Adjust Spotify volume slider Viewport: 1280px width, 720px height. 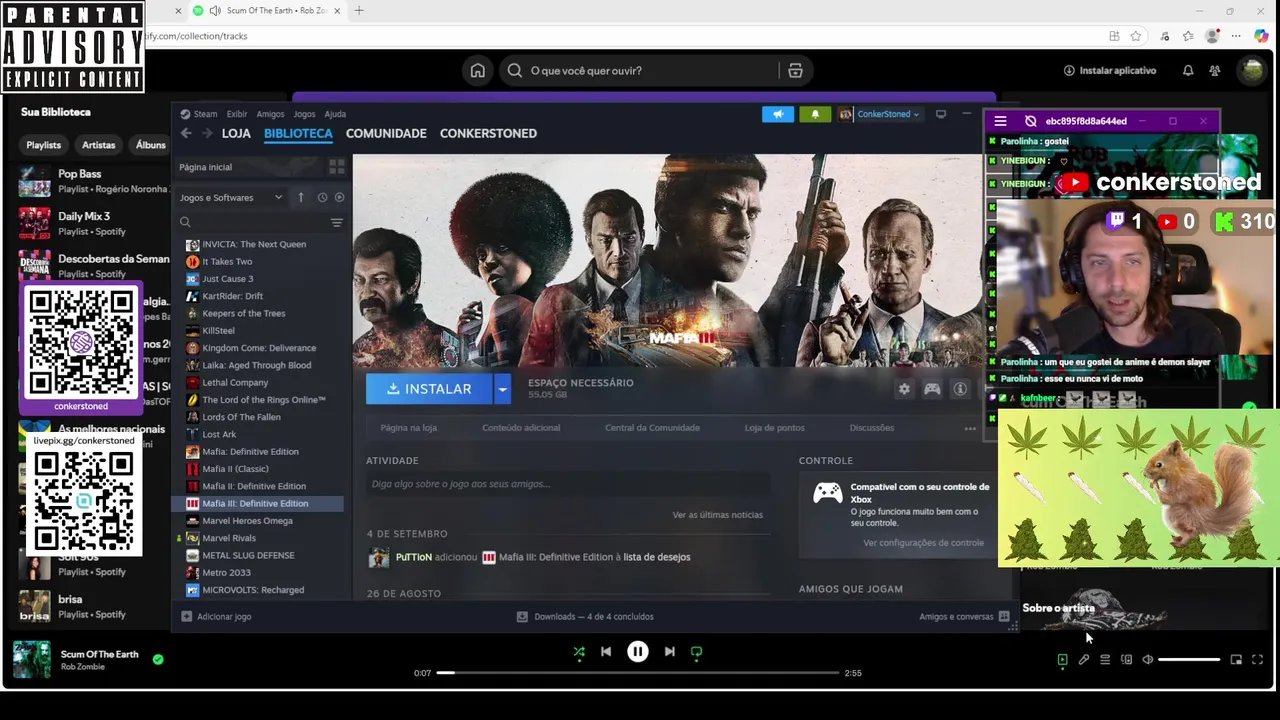point(1189,660)
